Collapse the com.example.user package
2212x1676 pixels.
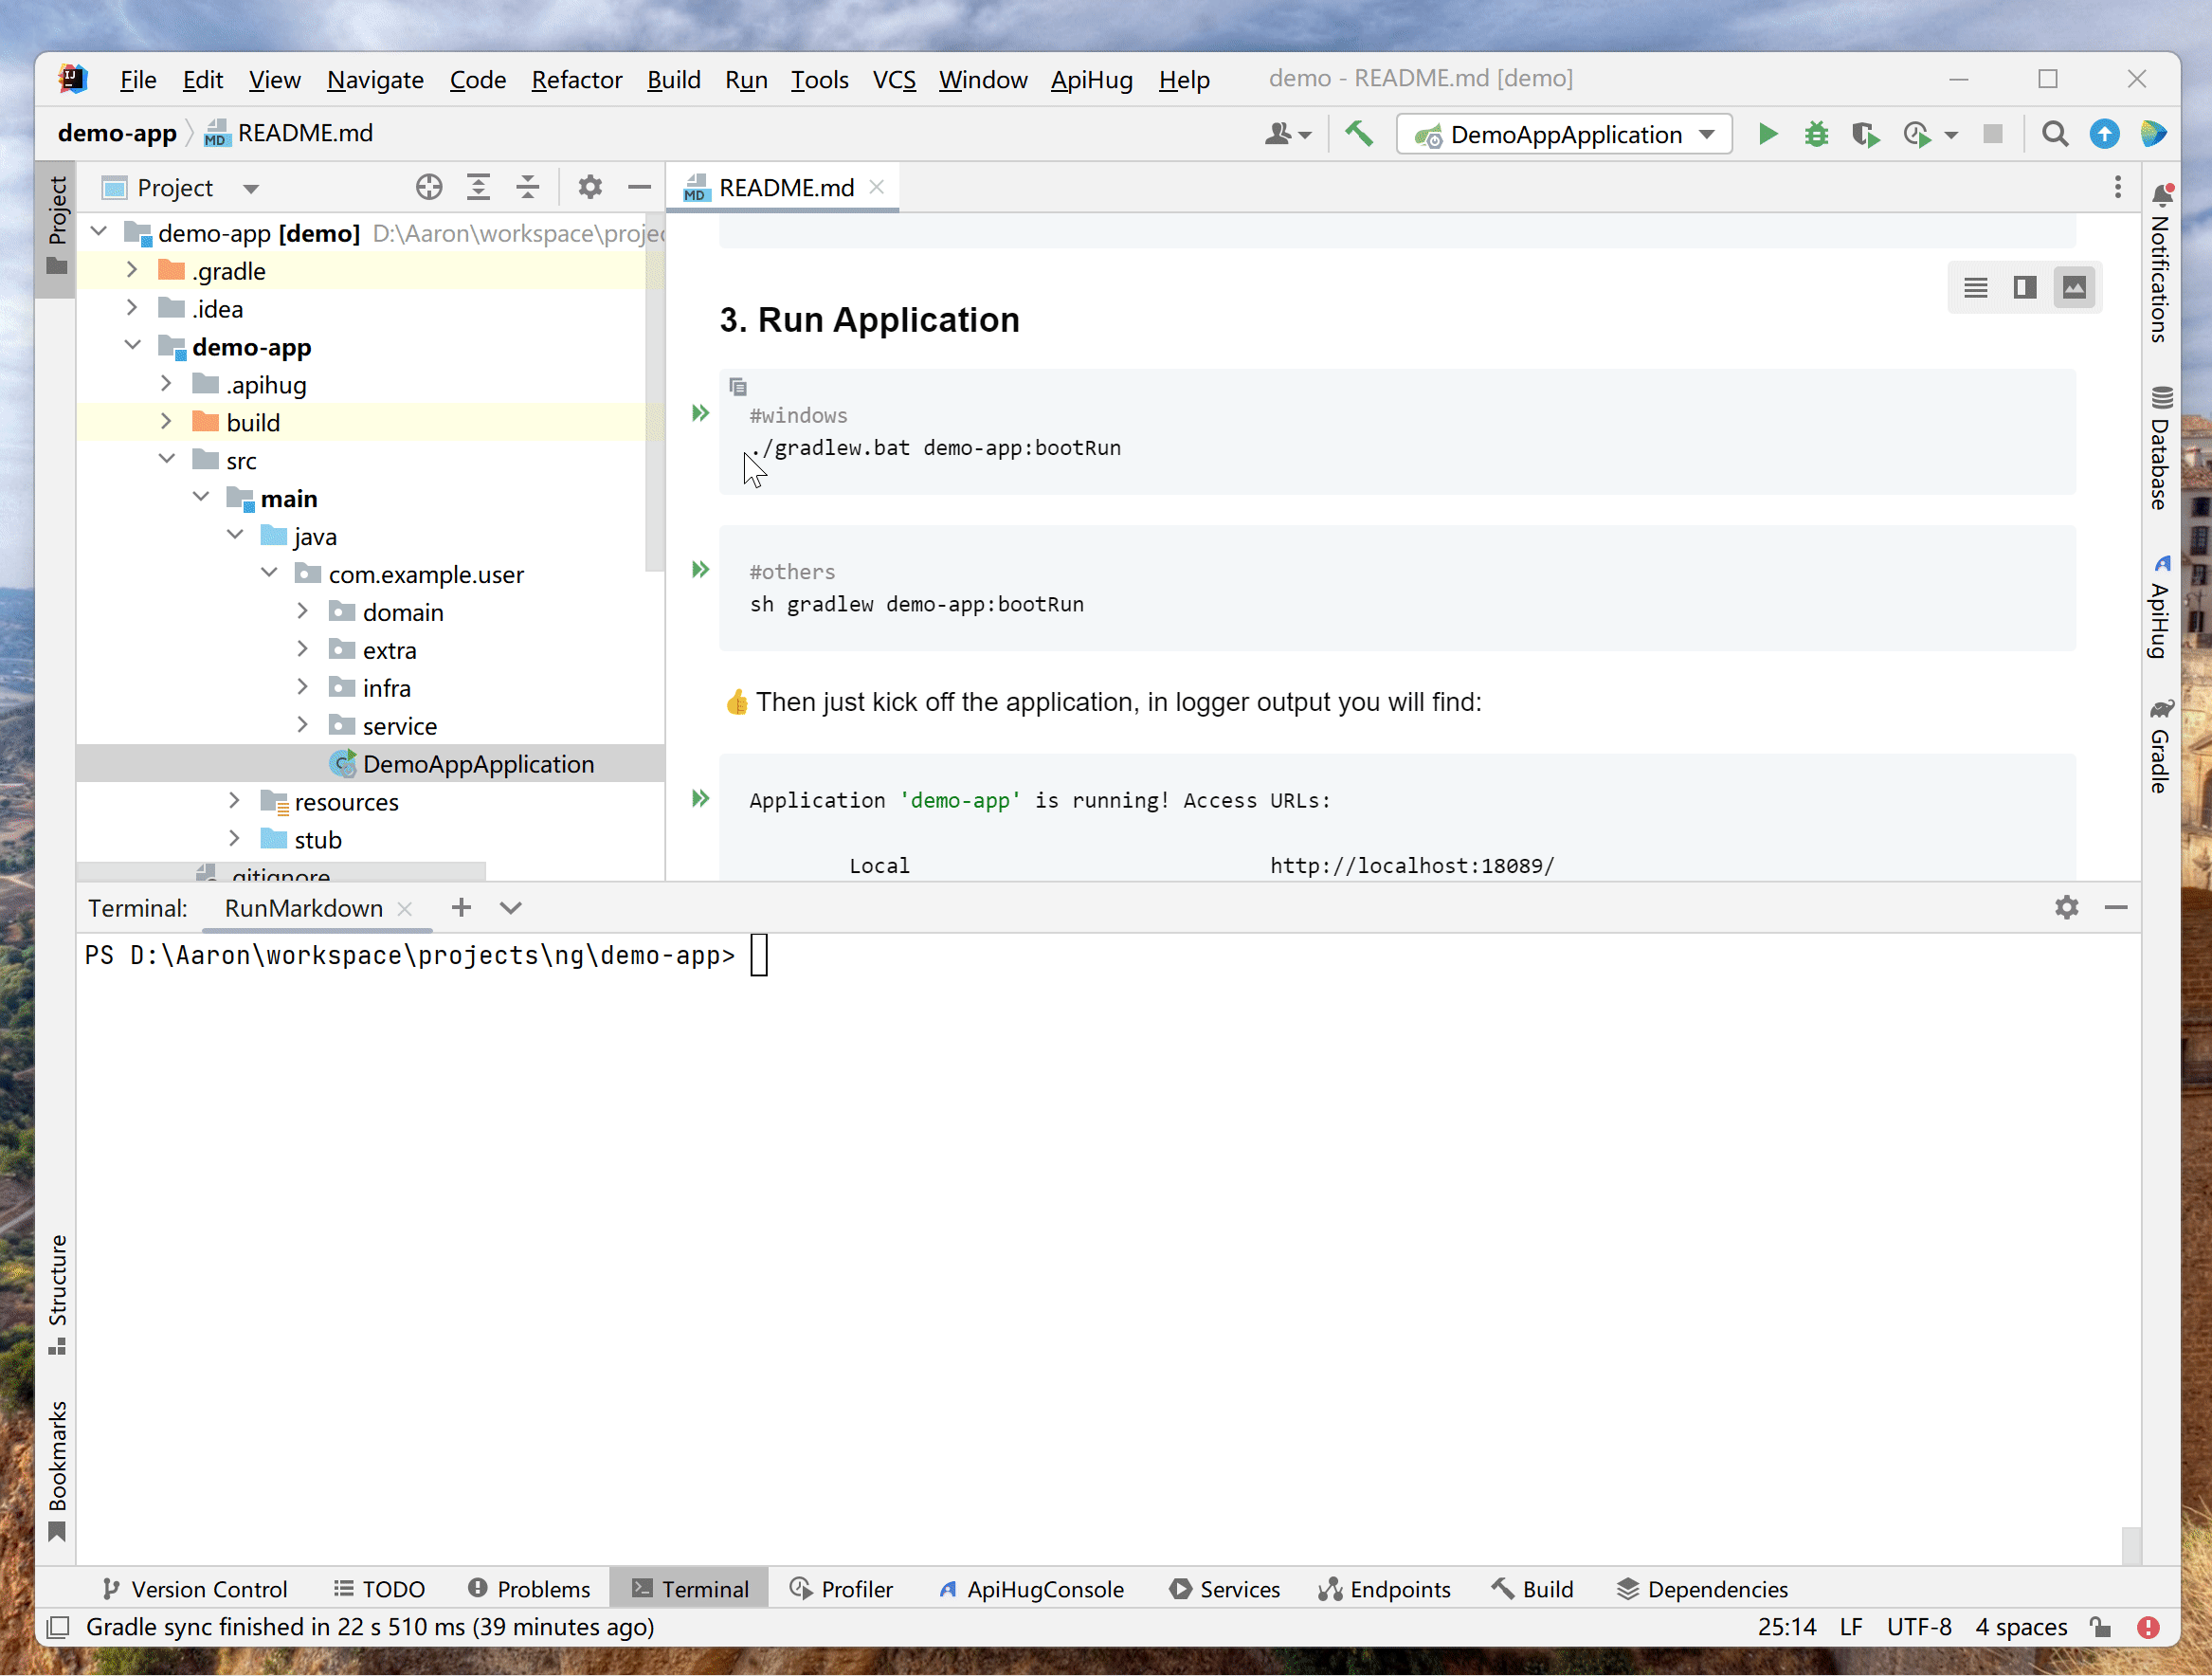(x=269, y=574)
